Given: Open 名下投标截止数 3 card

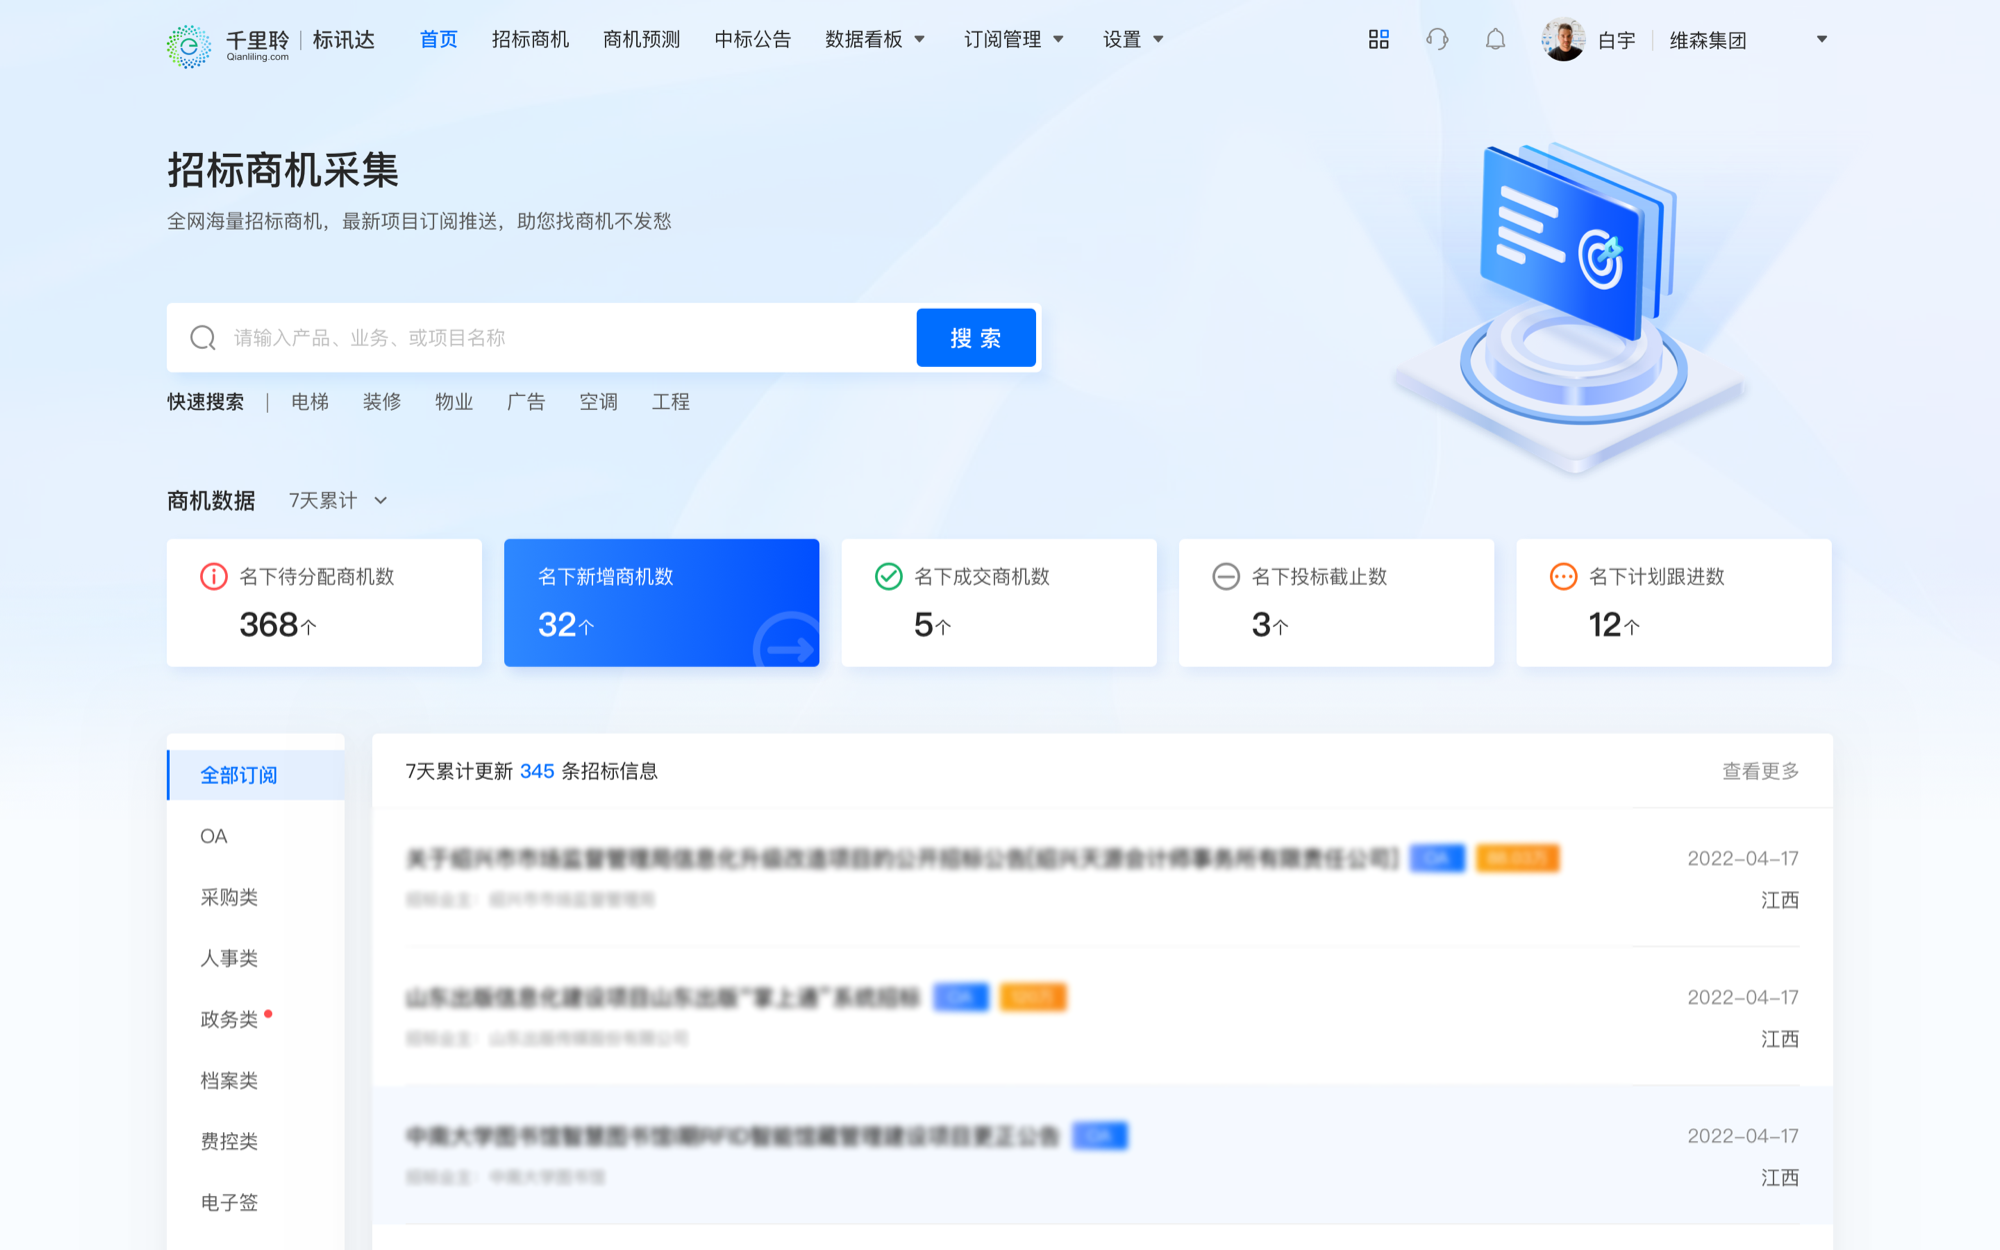Looking at the screenshot, I should [x=1336, y=603].
